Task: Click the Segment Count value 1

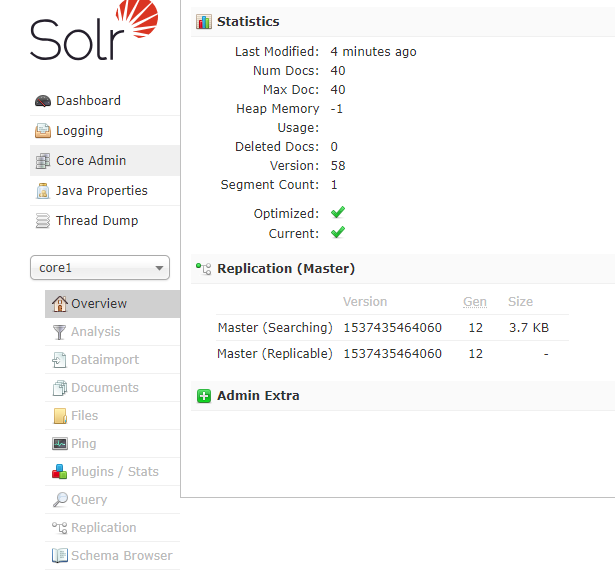Action: pyautogui.click(x=334, y=185)
